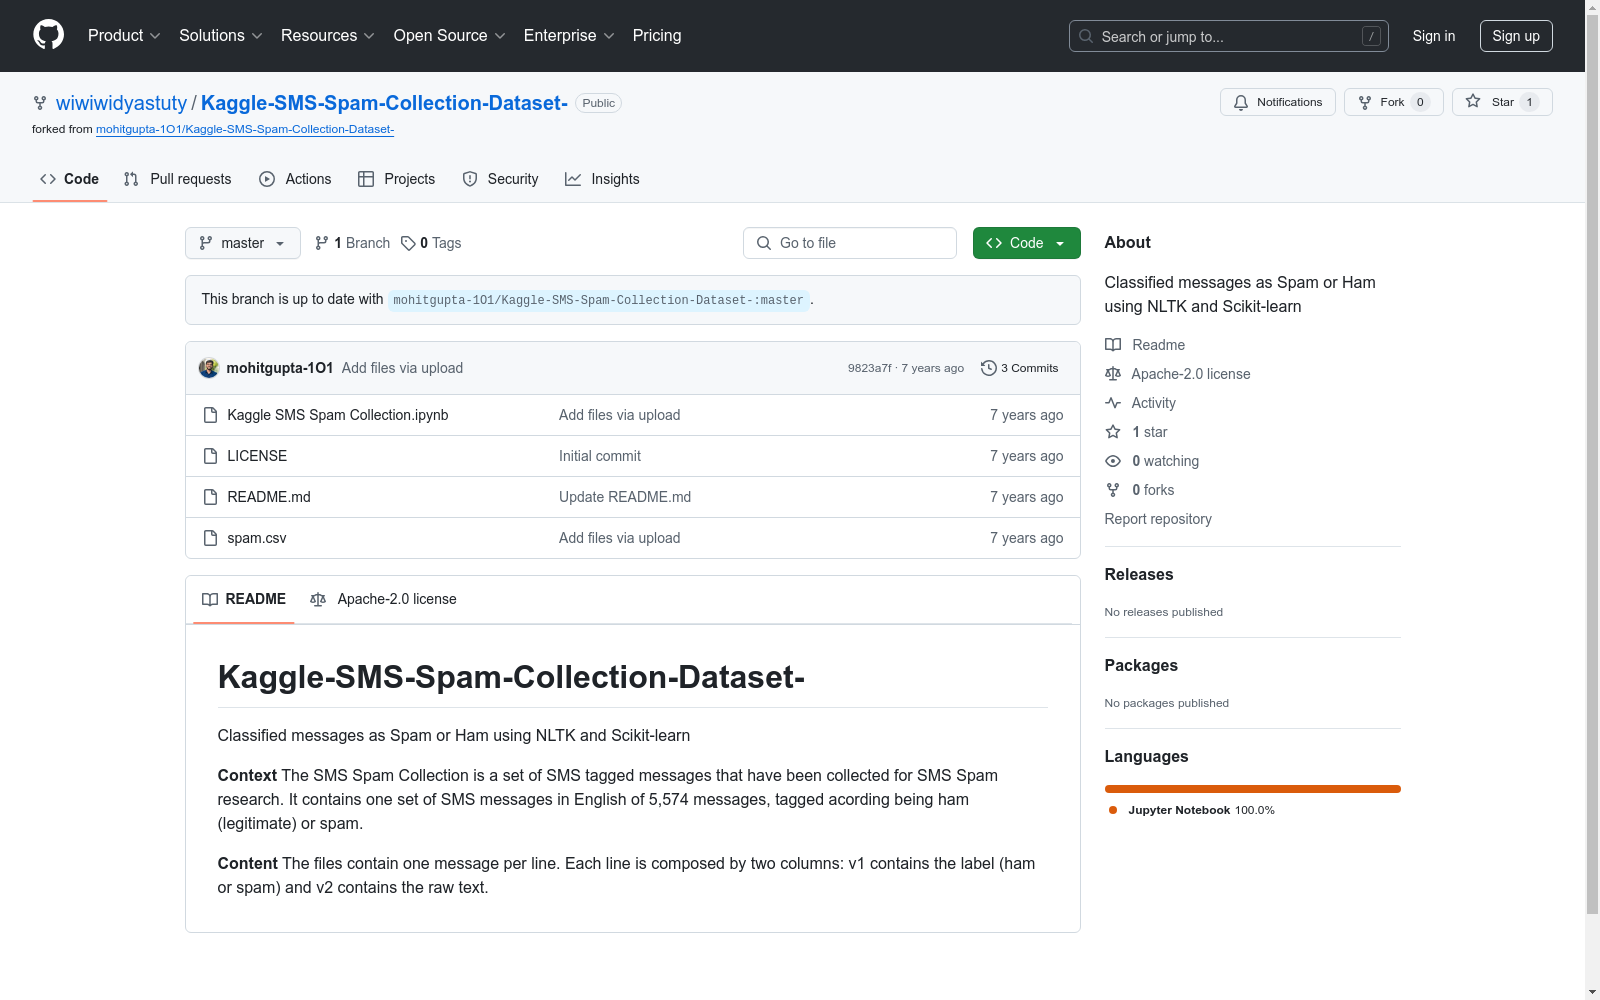Click the Search or jump to field

point(1229,36)
